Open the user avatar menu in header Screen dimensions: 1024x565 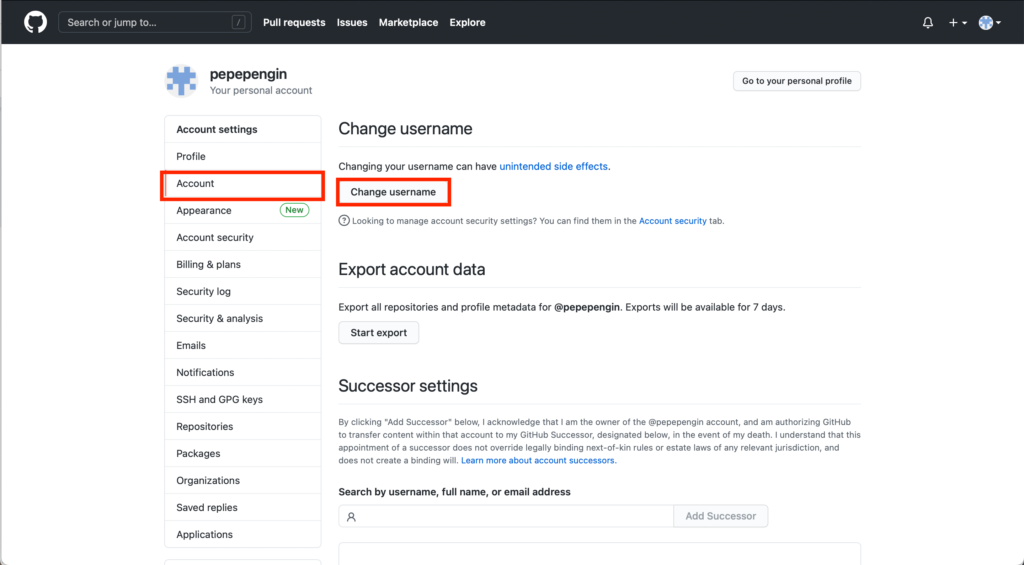tap(989, 22)
